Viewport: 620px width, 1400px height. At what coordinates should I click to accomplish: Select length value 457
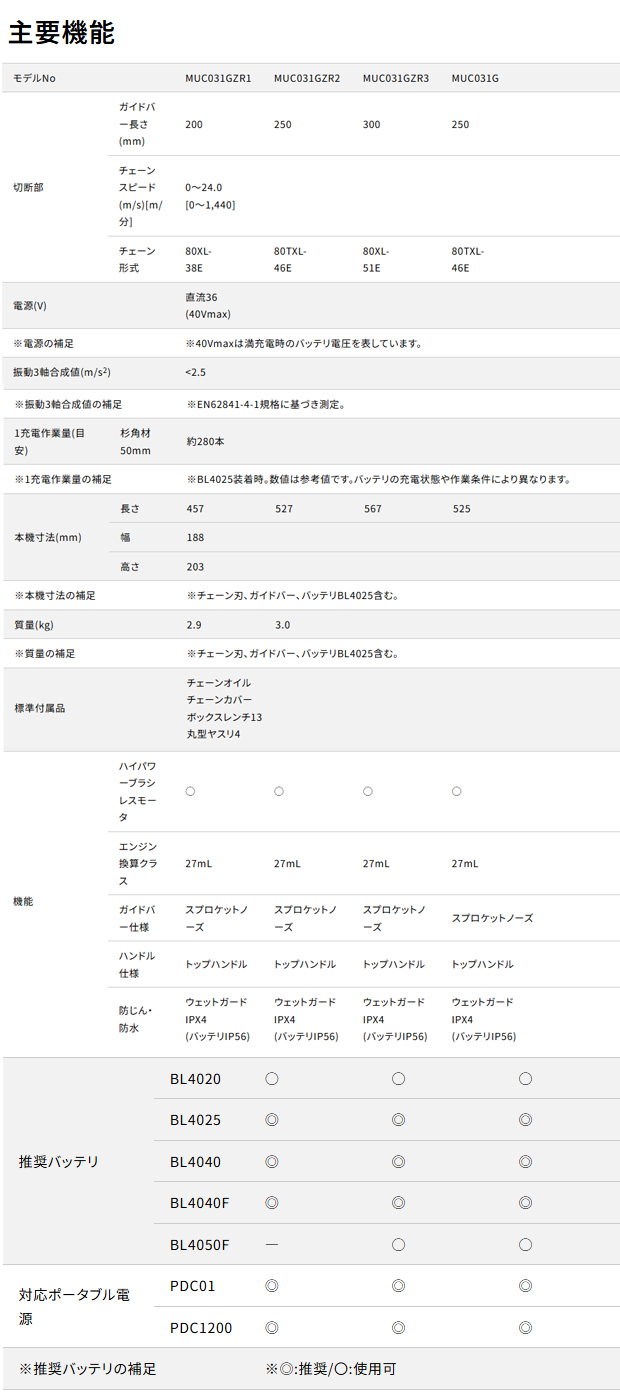195,508
